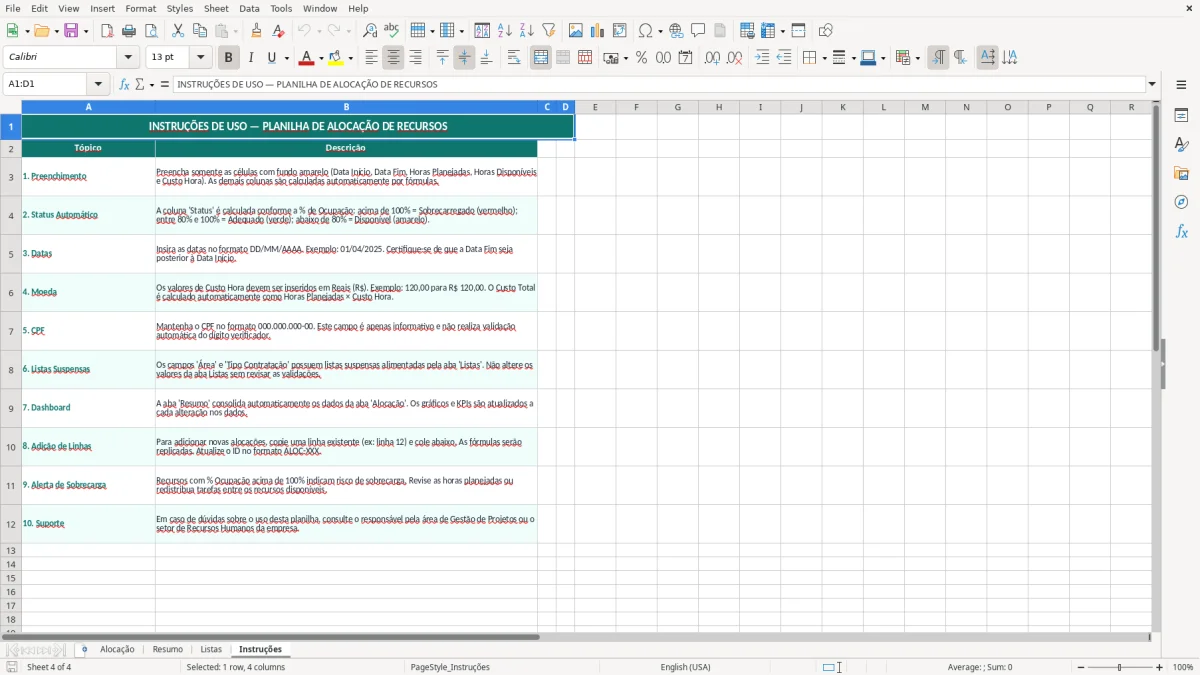Screen dimensions: 1200x675
Task: Switch to the Alocação sheet tab
Action: pos(117,649)
